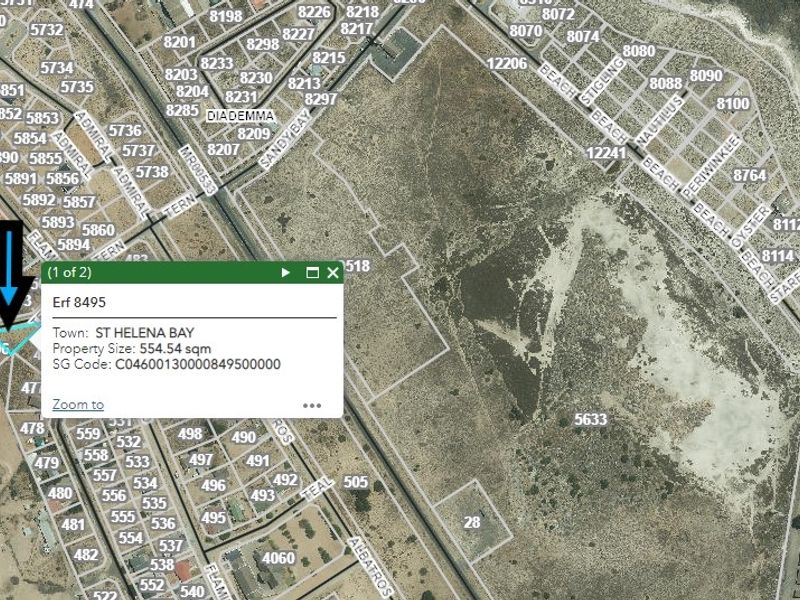Click parcel label 5736

(x=125, y=131)
